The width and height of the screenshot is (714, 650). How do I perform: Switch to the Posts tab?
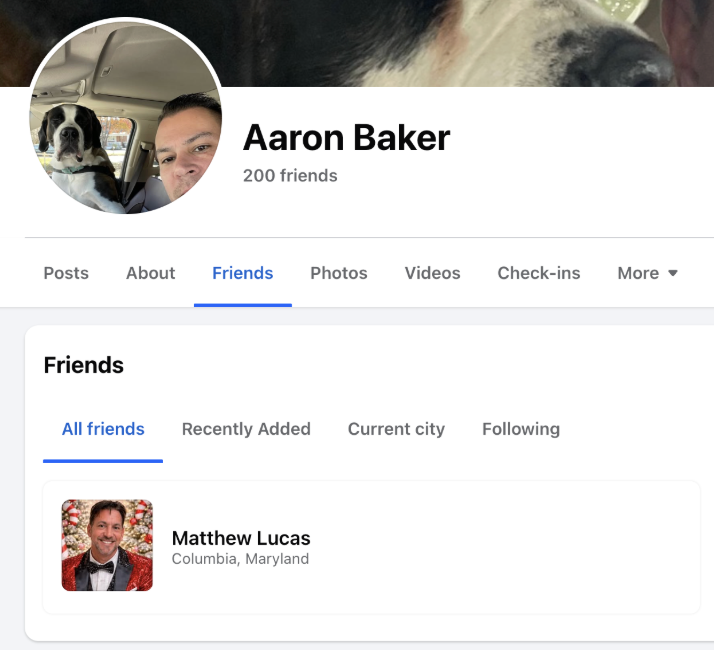tap(66, 273)
